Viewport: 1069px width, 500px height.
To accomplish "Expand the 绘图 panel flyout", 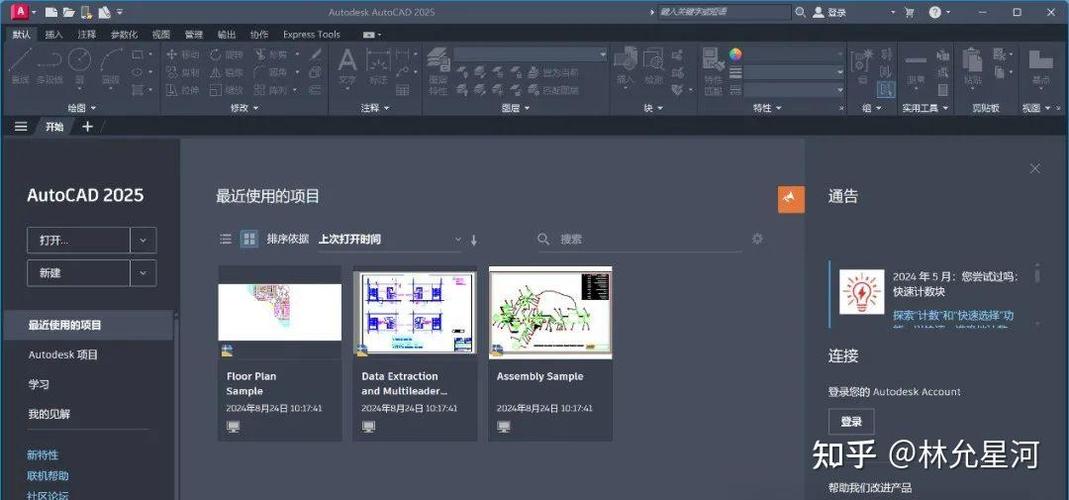I will [x=82, y=108].
